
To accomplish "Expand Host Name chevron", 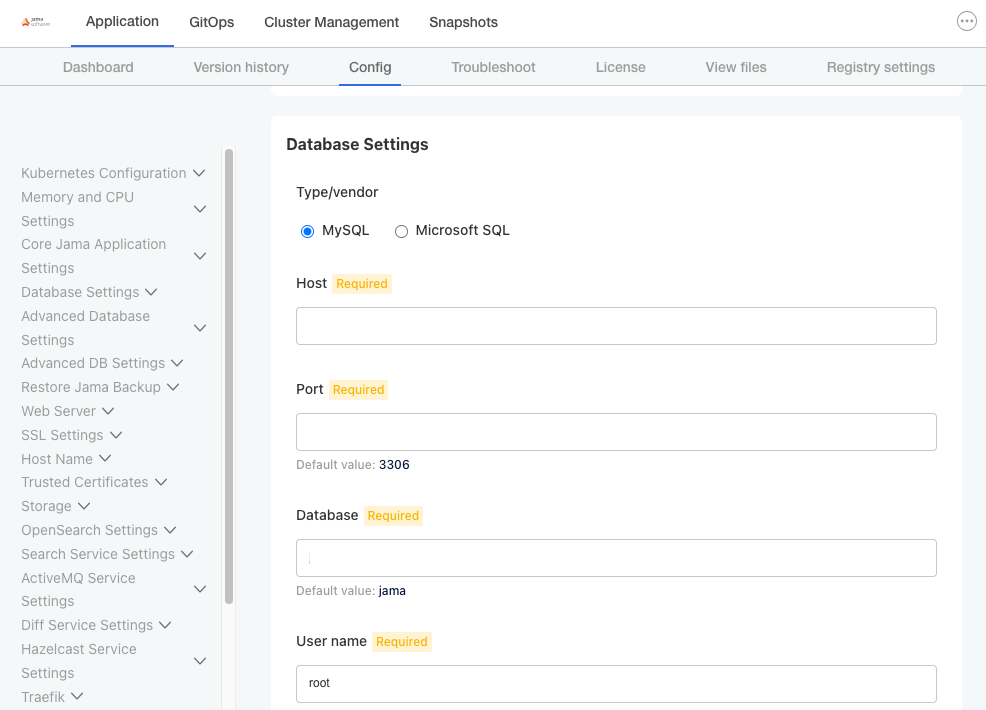I will (105, 458).
